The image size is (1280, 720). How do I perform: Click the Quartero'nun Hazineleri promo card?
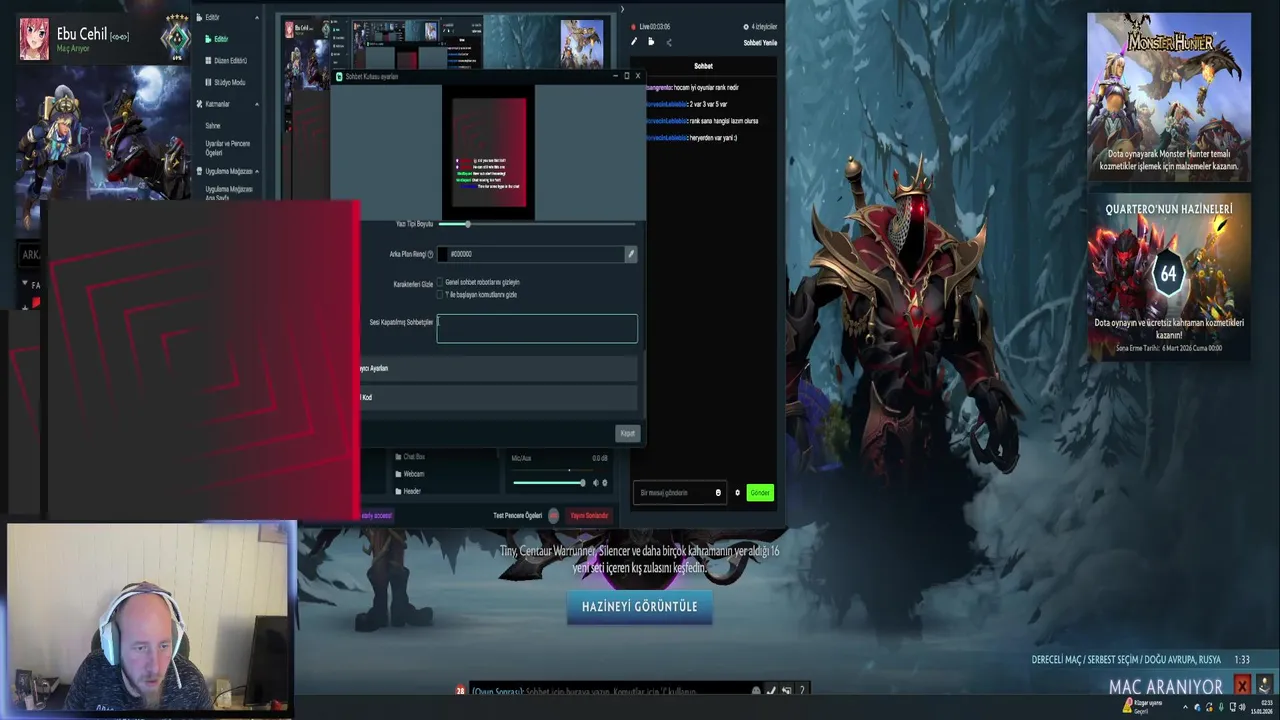1168,277
